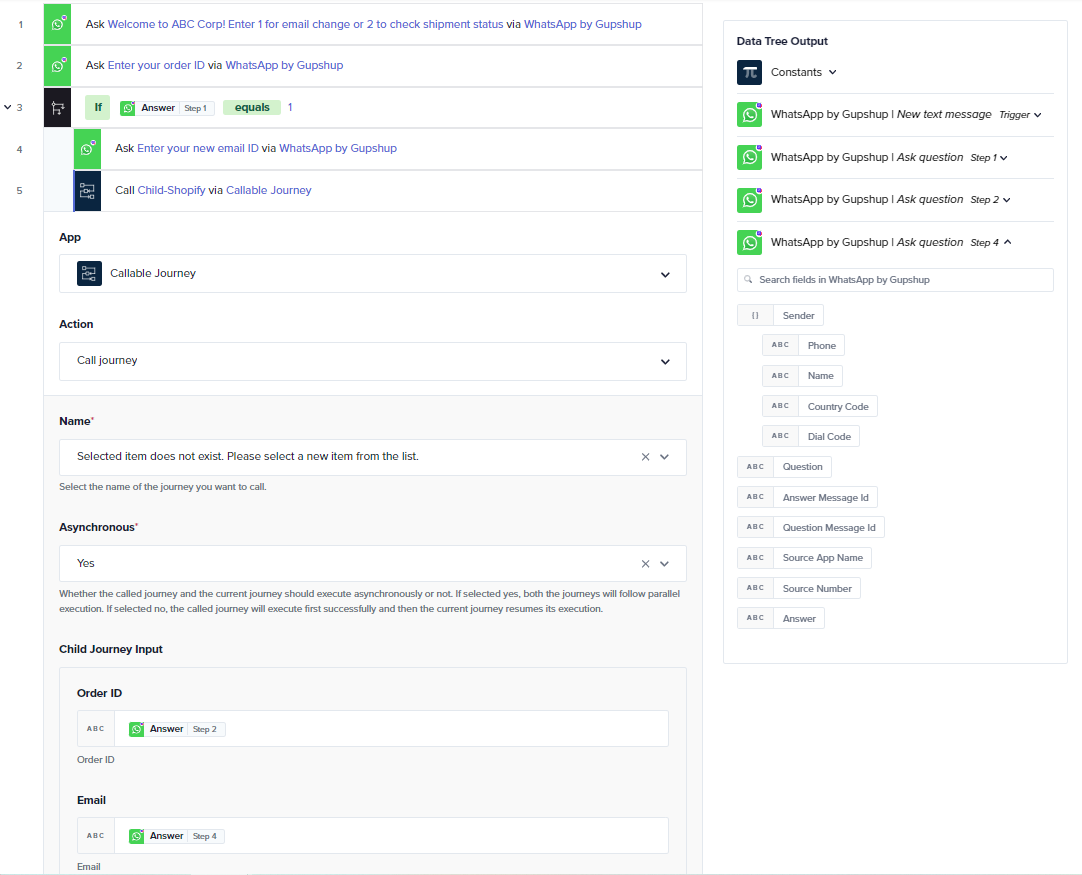Image resolution: width=1082 pixels, height=875 pixels.
Task: Click the If label in step 3
Action: point(98,108)
